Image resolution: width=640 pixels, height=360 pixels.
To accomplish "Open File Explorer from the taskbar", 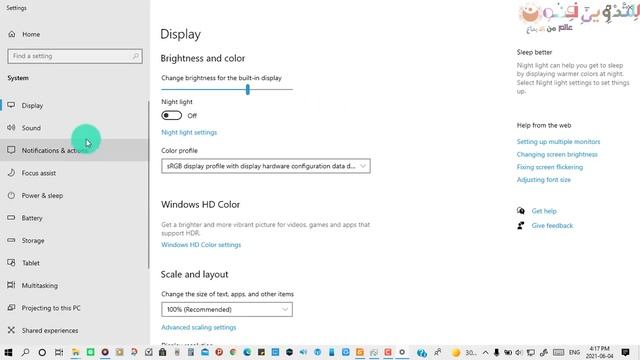I will (x=76, y=352).
